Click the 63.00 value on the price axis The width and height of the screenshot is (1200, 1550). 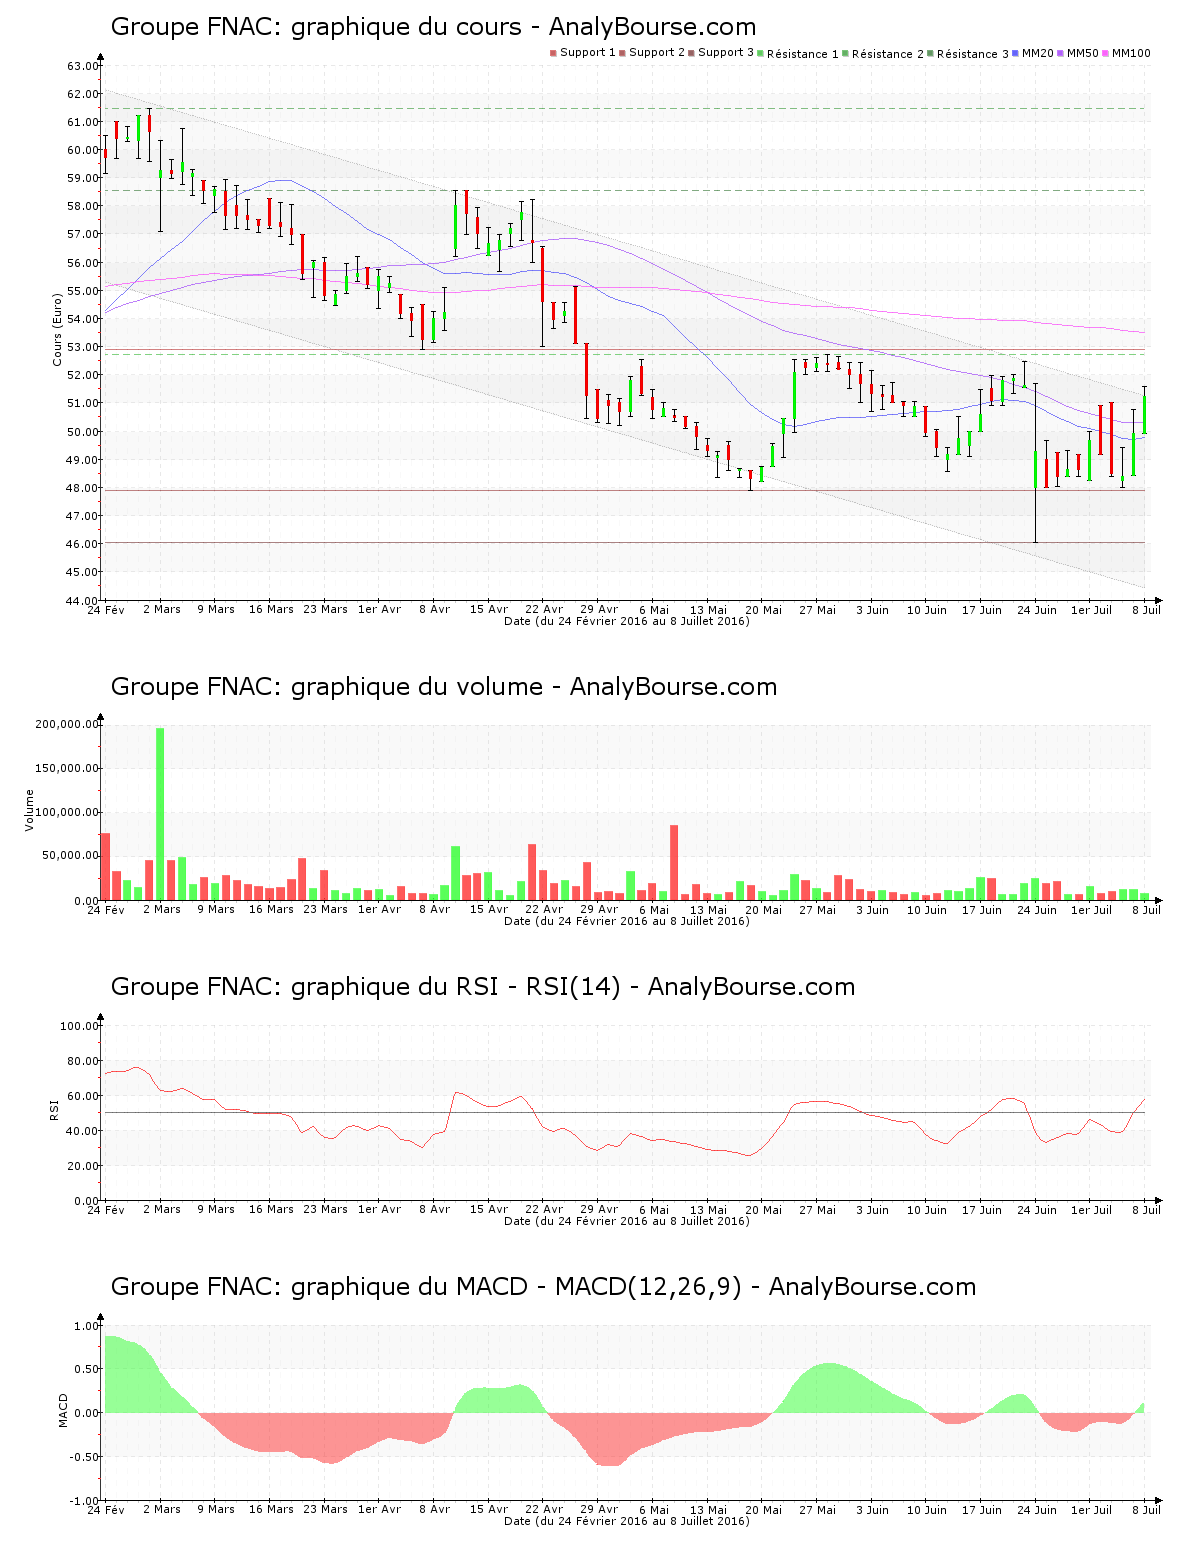coord(83,66)
